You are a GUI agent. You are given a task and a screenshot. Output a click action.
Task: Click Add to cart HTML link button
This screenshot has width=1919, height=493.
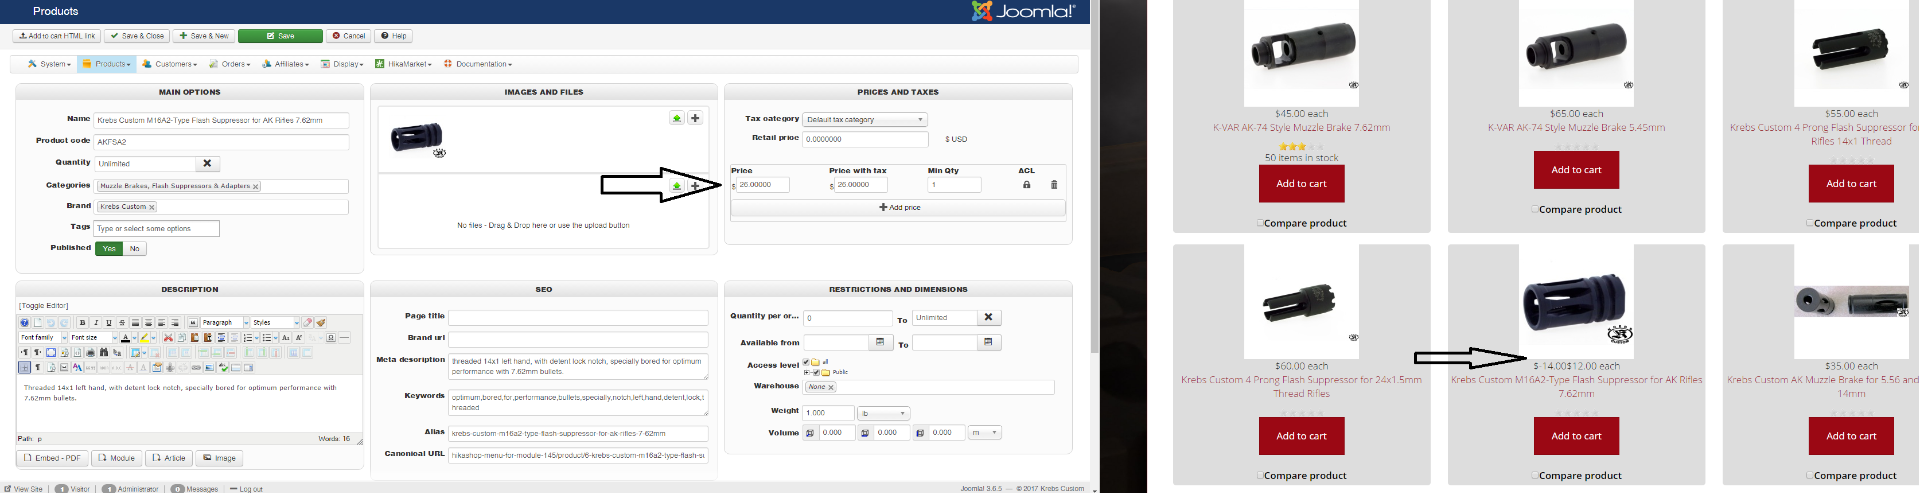57,36
